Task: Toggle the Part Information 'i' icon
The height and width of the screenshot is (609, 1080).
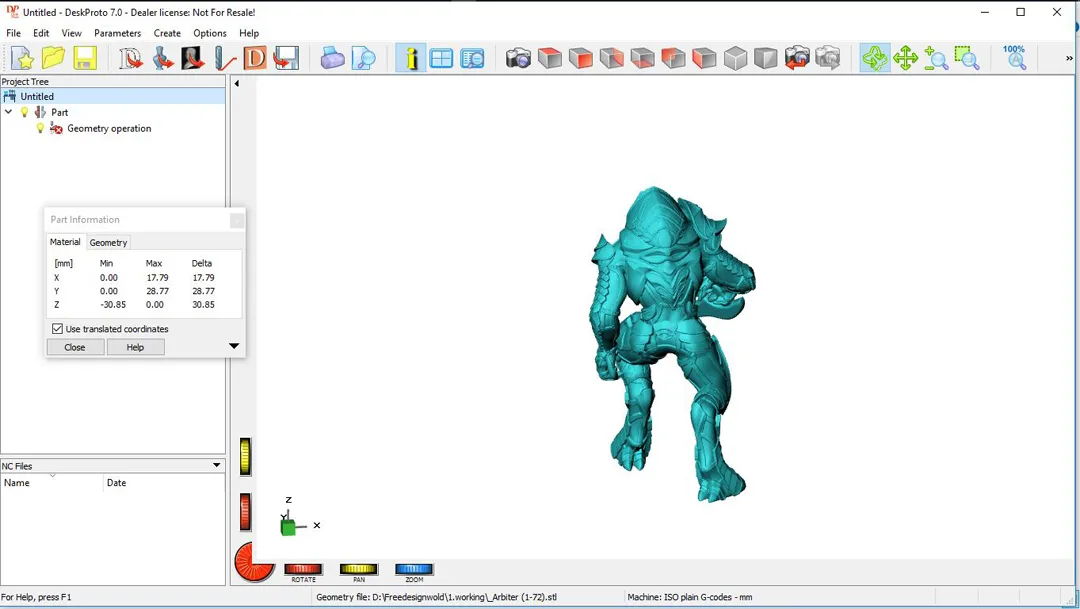Action: coord(411,59)
